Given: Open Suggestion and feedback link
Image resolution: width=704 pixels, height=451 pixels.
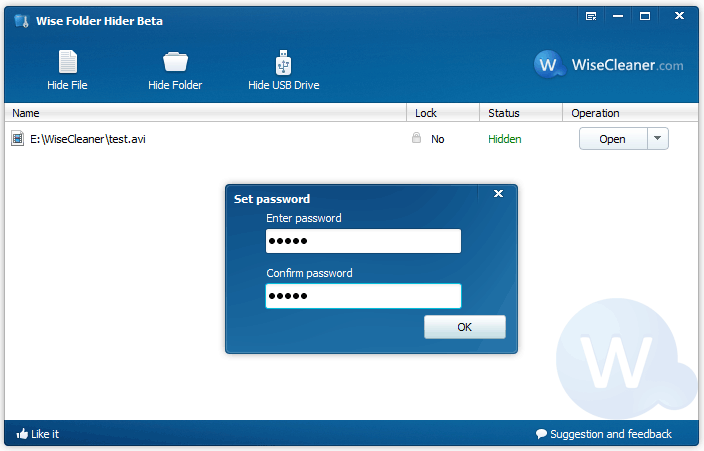Looking at the screenshot, I should pos(611,434).
